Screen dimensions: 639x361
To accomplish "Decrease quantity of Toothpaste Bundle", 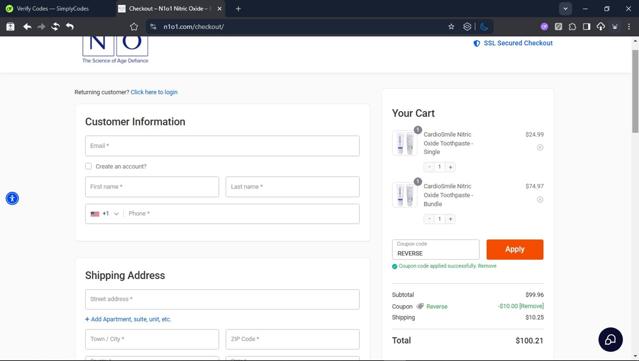I will [429, 219].
